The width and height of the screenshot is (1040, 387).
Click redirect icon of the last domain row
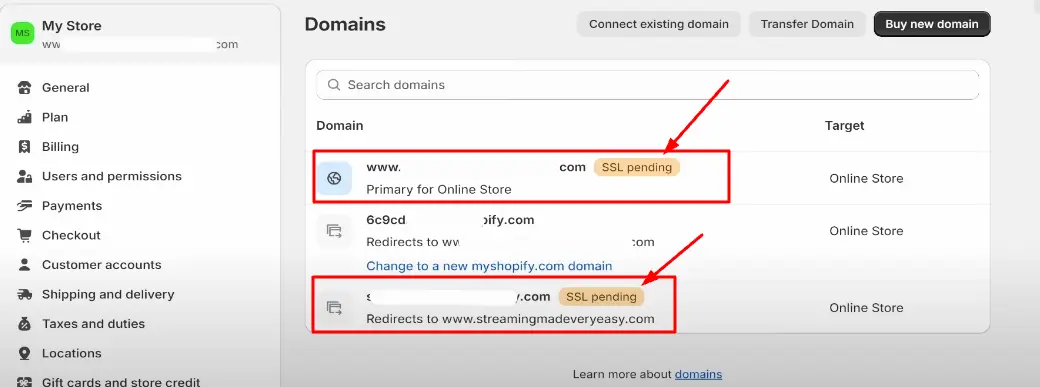[x=334, y=308]
